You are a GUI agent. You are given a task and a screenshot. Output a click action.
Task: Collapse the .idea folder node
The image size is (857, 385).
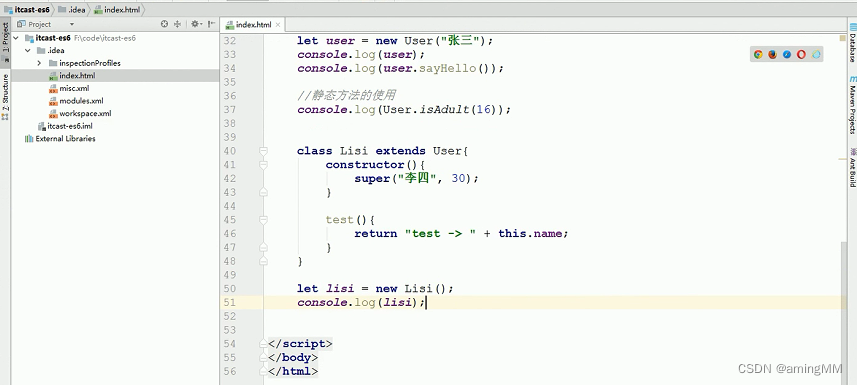click(x=27, y=50)
